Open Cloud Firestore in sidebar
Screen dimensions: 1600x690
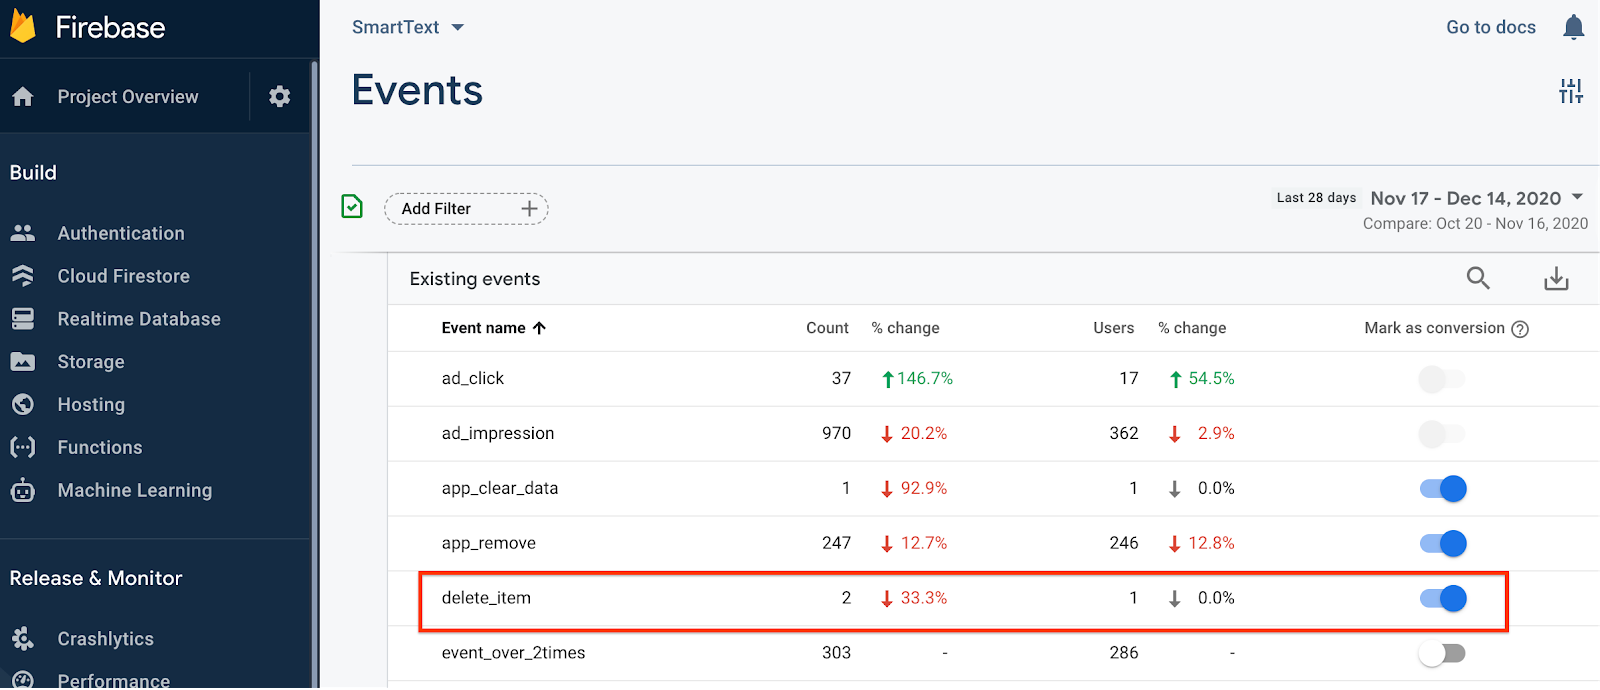(x=123, y=276)
